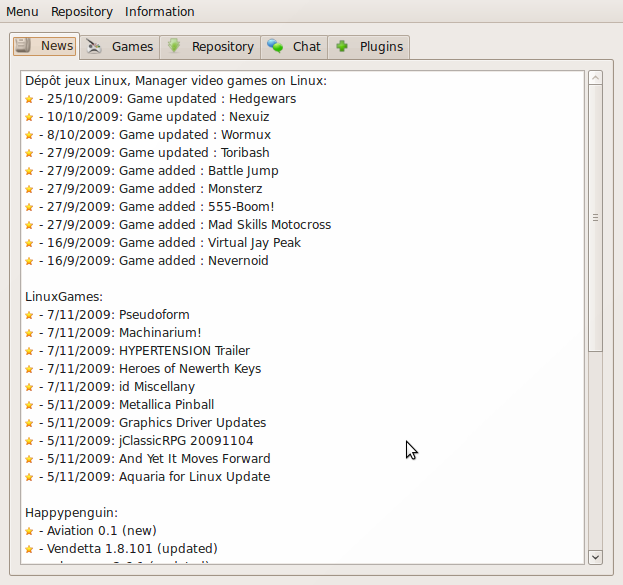Viewport: 623px width, 585px height.
Task: Switch to the Chat tab
Action: 294,47
